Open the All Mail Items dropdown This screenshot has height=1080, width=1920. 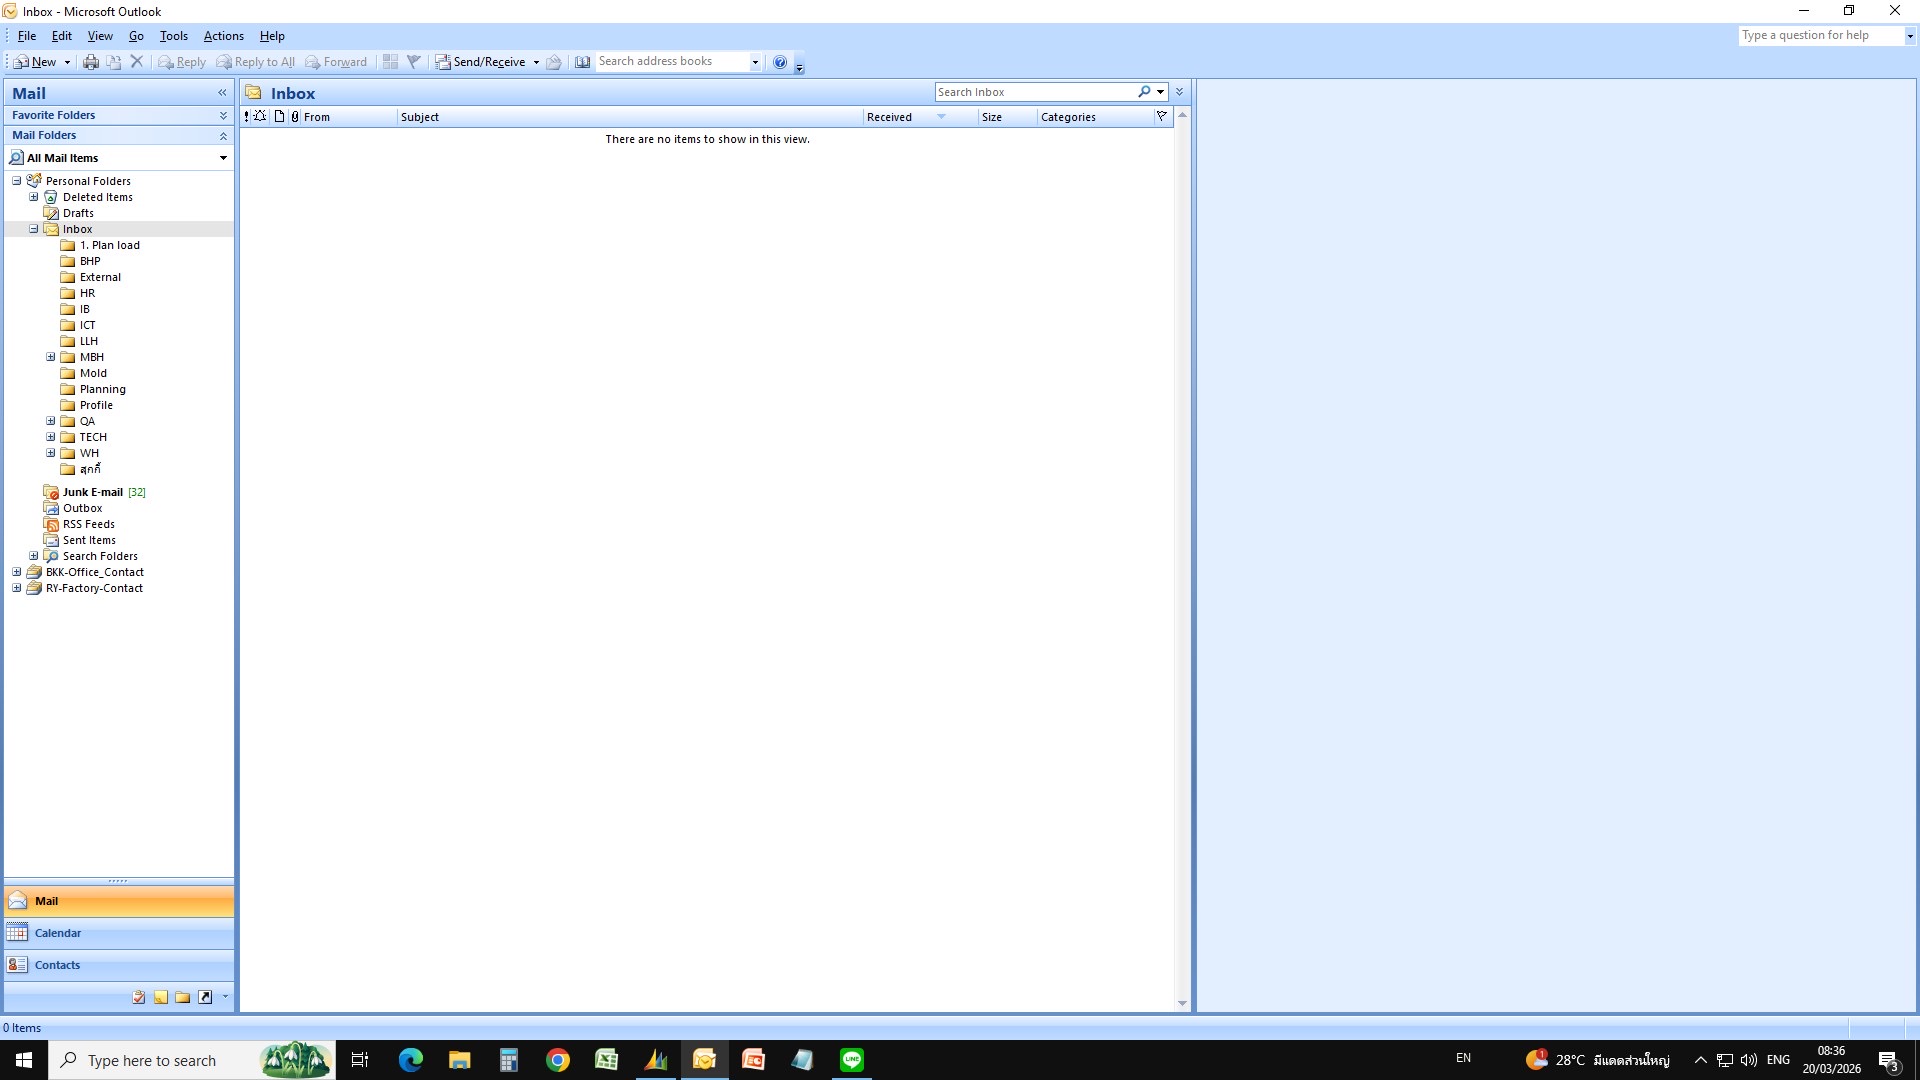click(x=223, y=158)
